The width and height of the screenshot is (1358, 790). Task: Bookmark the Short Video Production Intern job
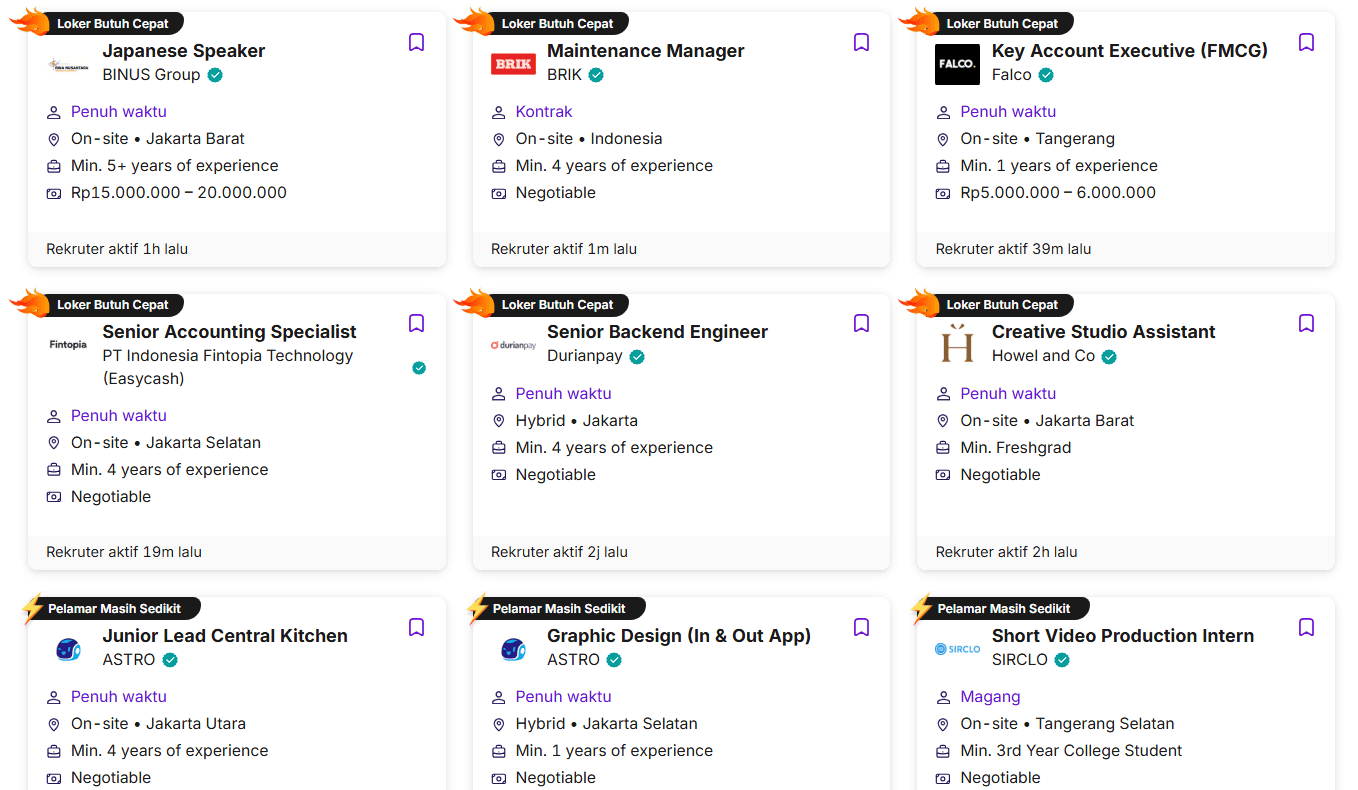click(x=1306, y=627)
